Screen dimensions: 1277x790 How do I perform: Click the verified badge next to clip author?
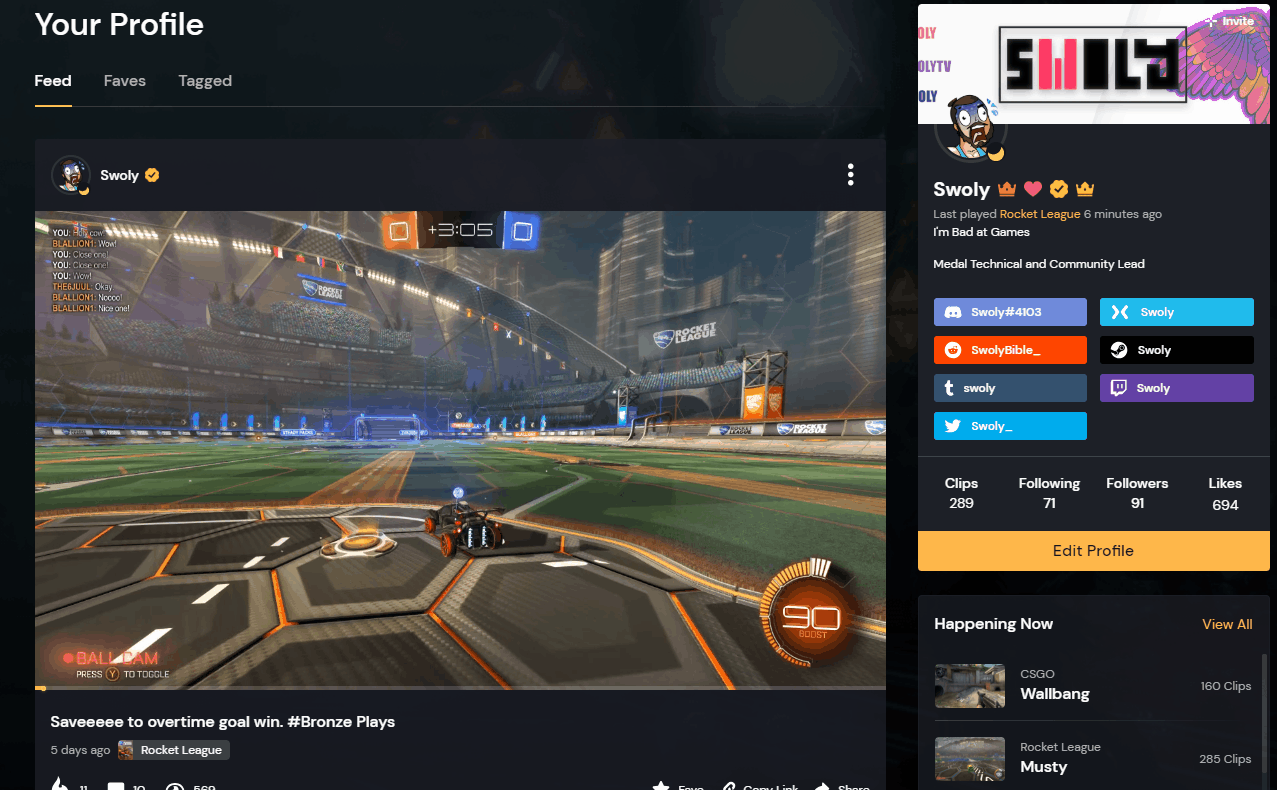pyautogui.click(x=152, y=175)
